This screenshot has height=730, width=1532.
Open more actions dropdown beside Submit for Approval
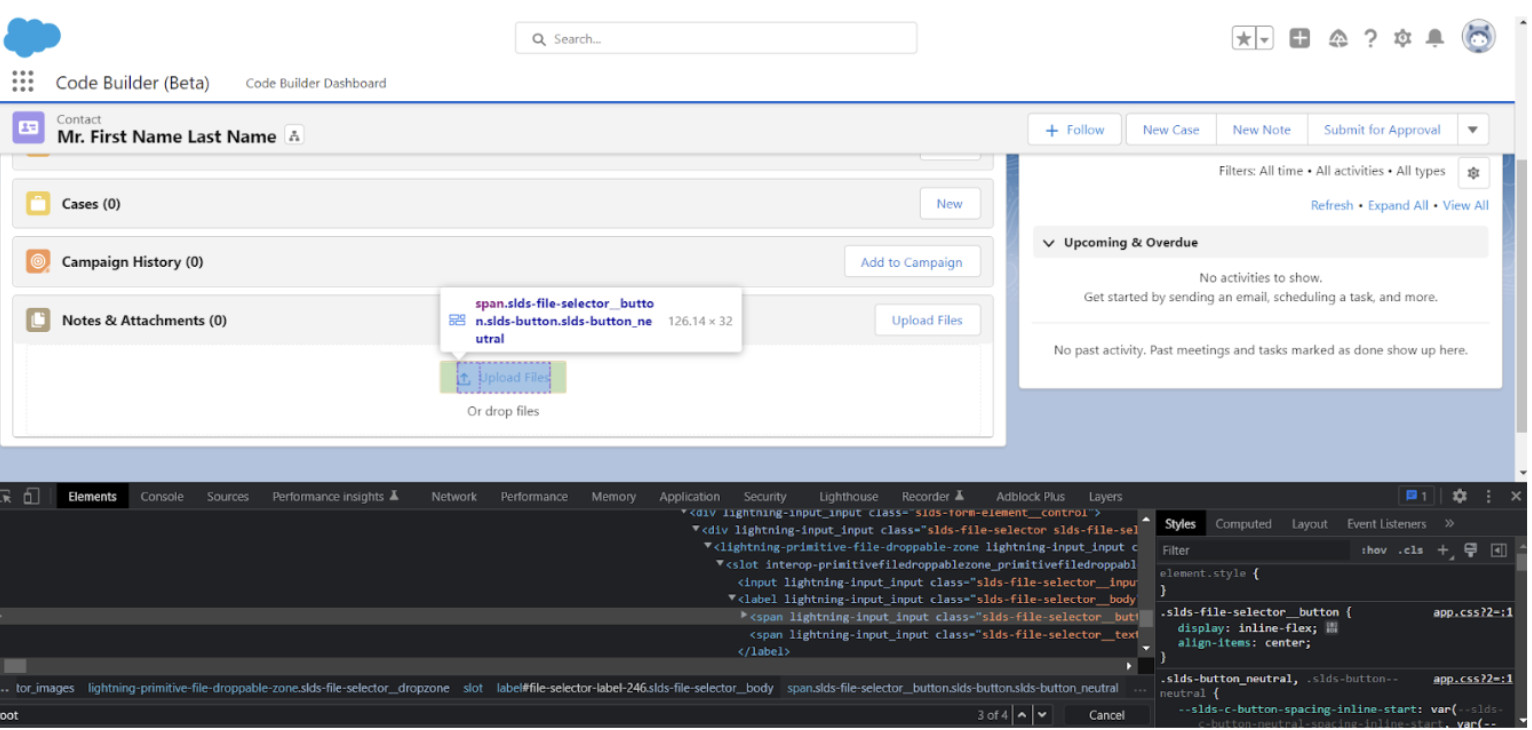(x=1472, y=130)
